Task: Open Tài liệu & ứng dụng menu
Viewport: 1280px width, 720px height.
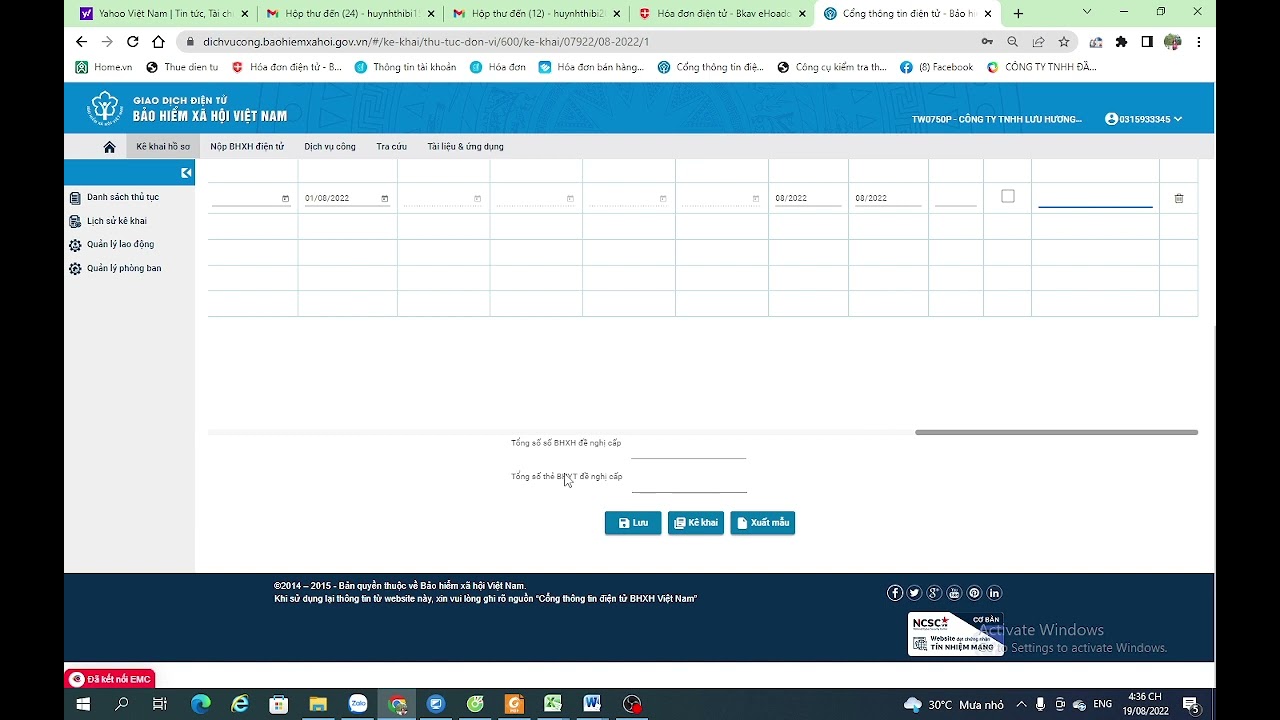Action: 465,147
